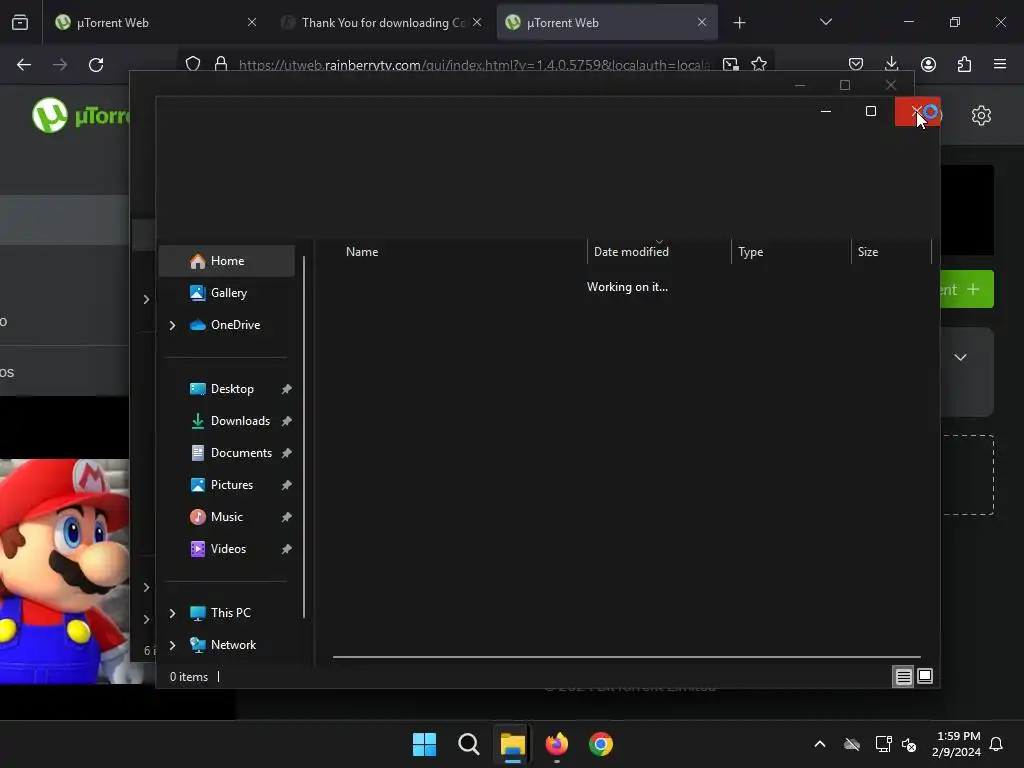Close the active µTorrent Web tab
1024x768 pixels.
point(702,22)
